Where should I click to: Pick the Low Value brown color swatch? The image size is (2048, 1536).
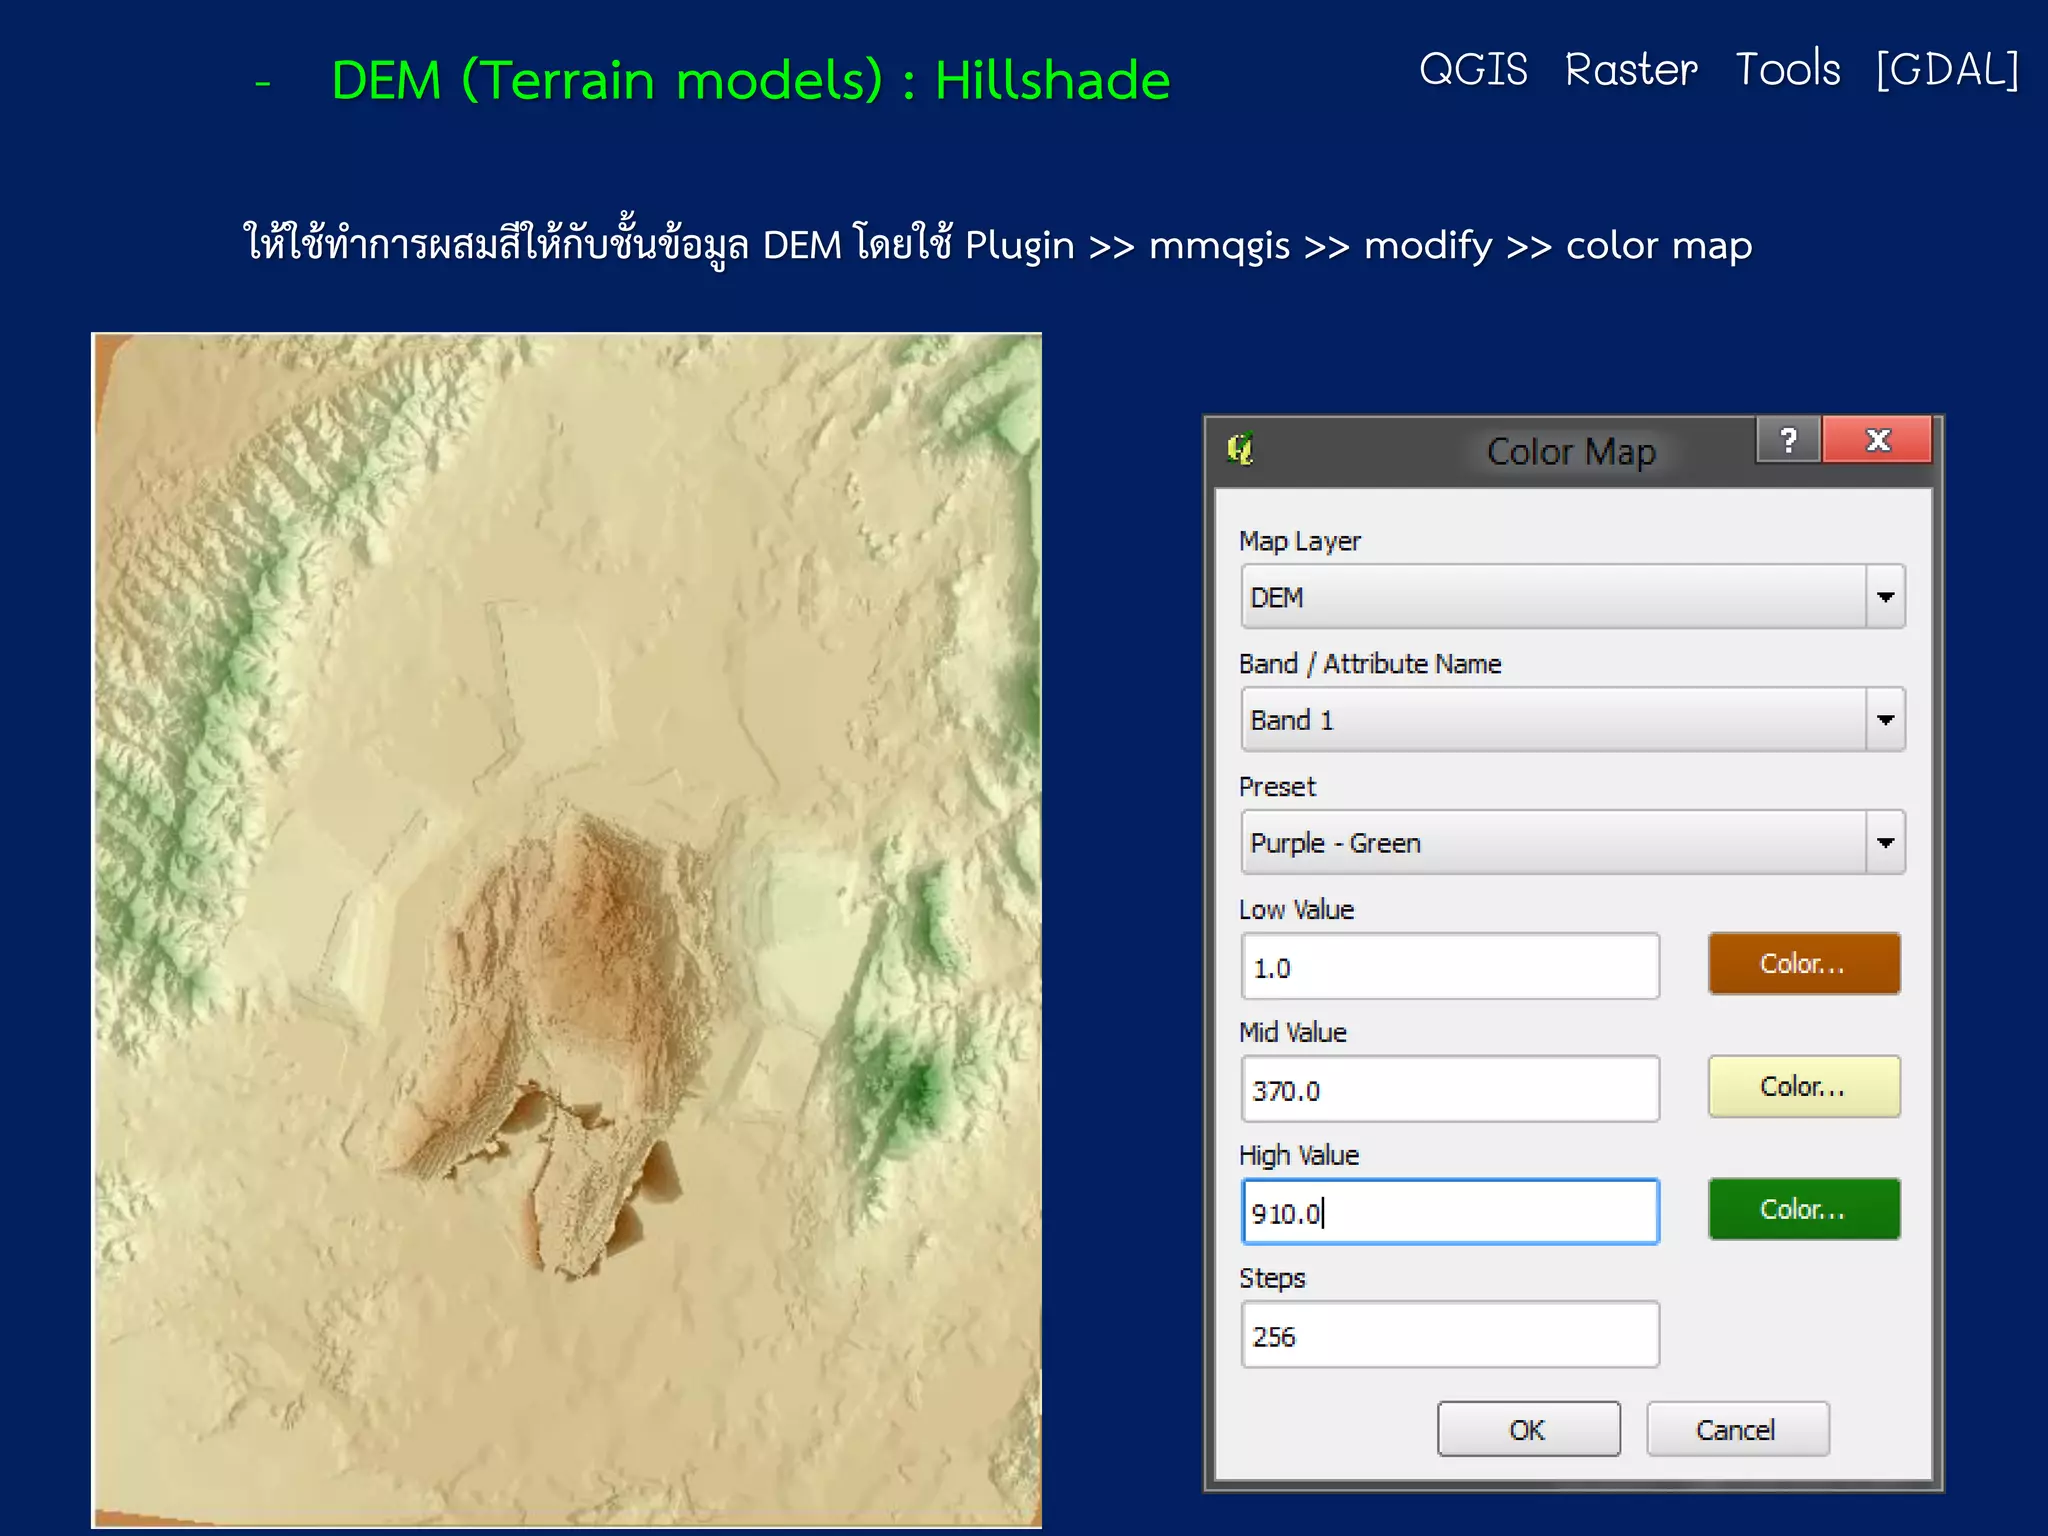click(x=1804, y=964)
